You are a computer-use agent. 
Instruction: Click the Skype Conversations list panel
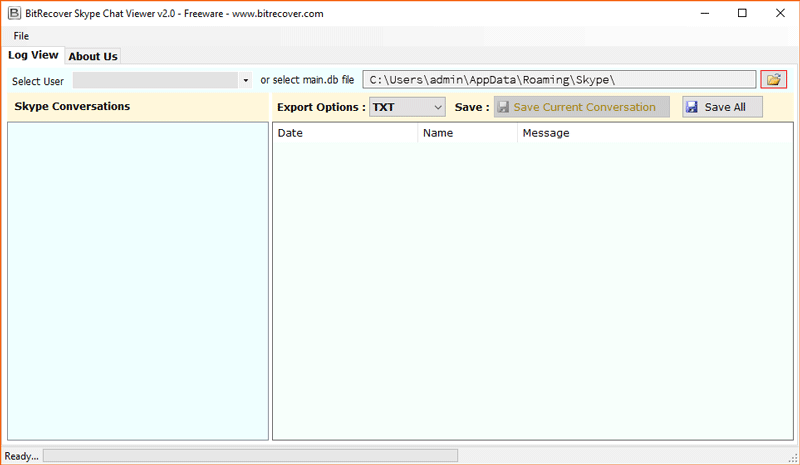click(138, 281)
